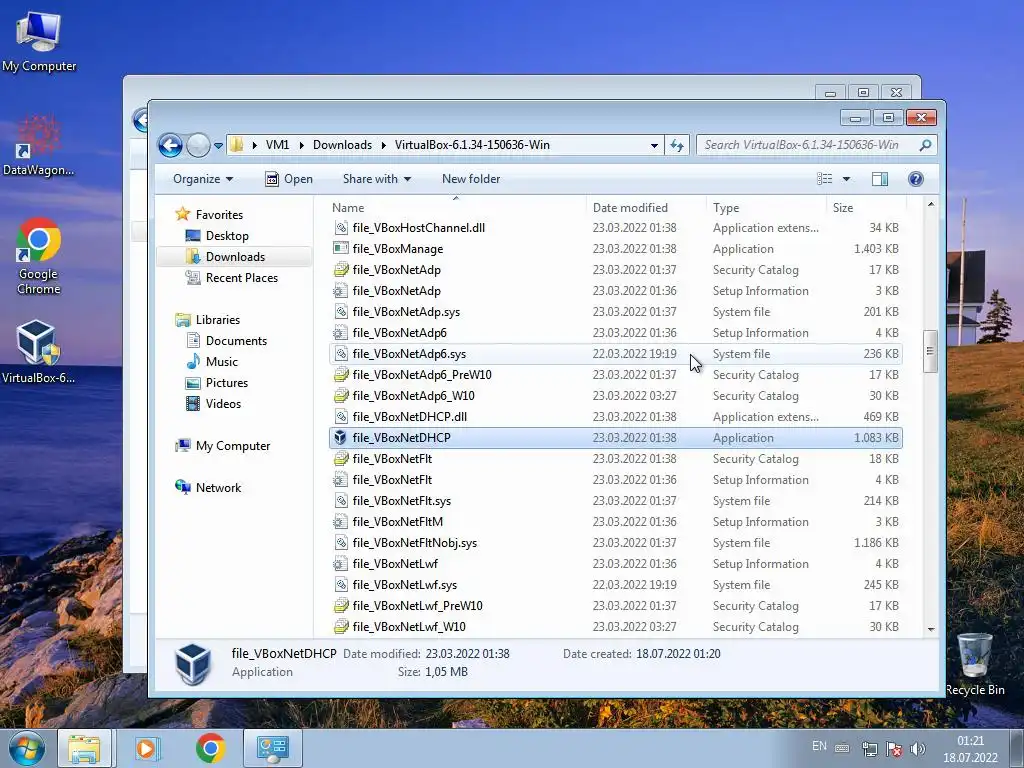Select file_VBoxNetFlt.sys

402,501
